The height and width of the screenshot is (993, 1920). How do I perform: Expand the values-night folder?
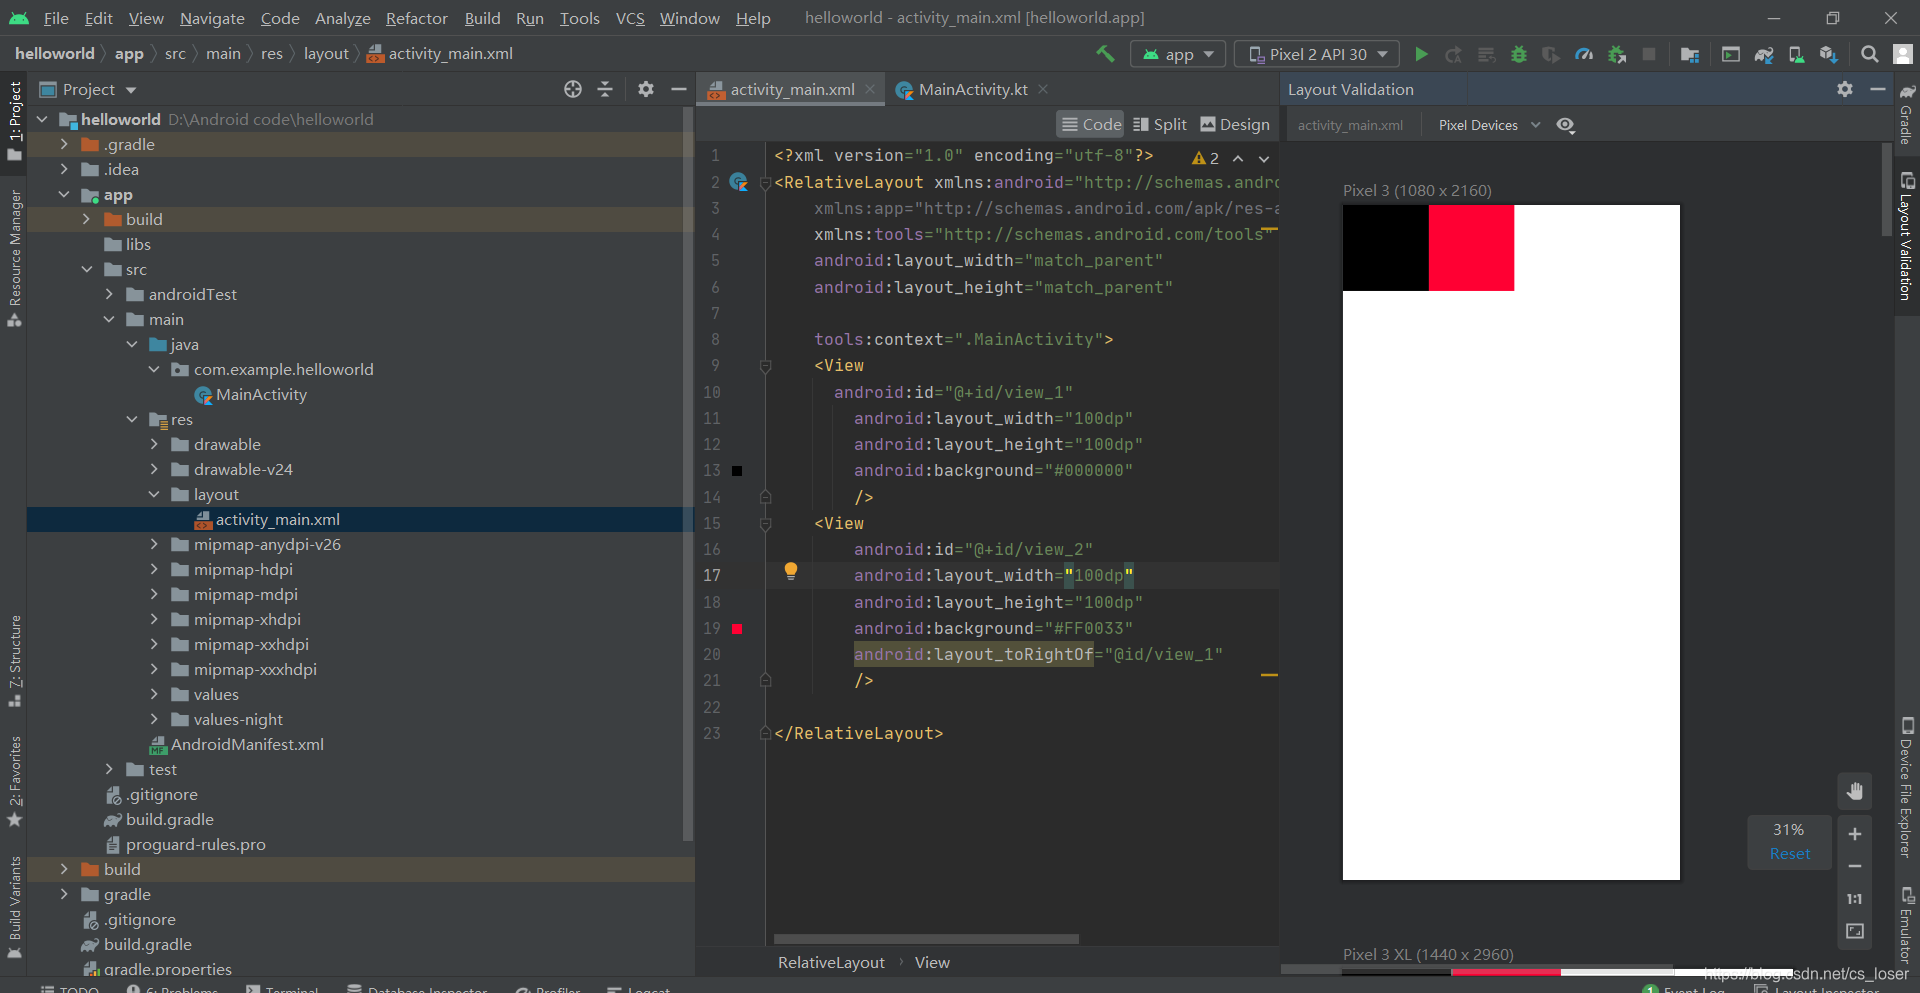[x=154, y=719]
